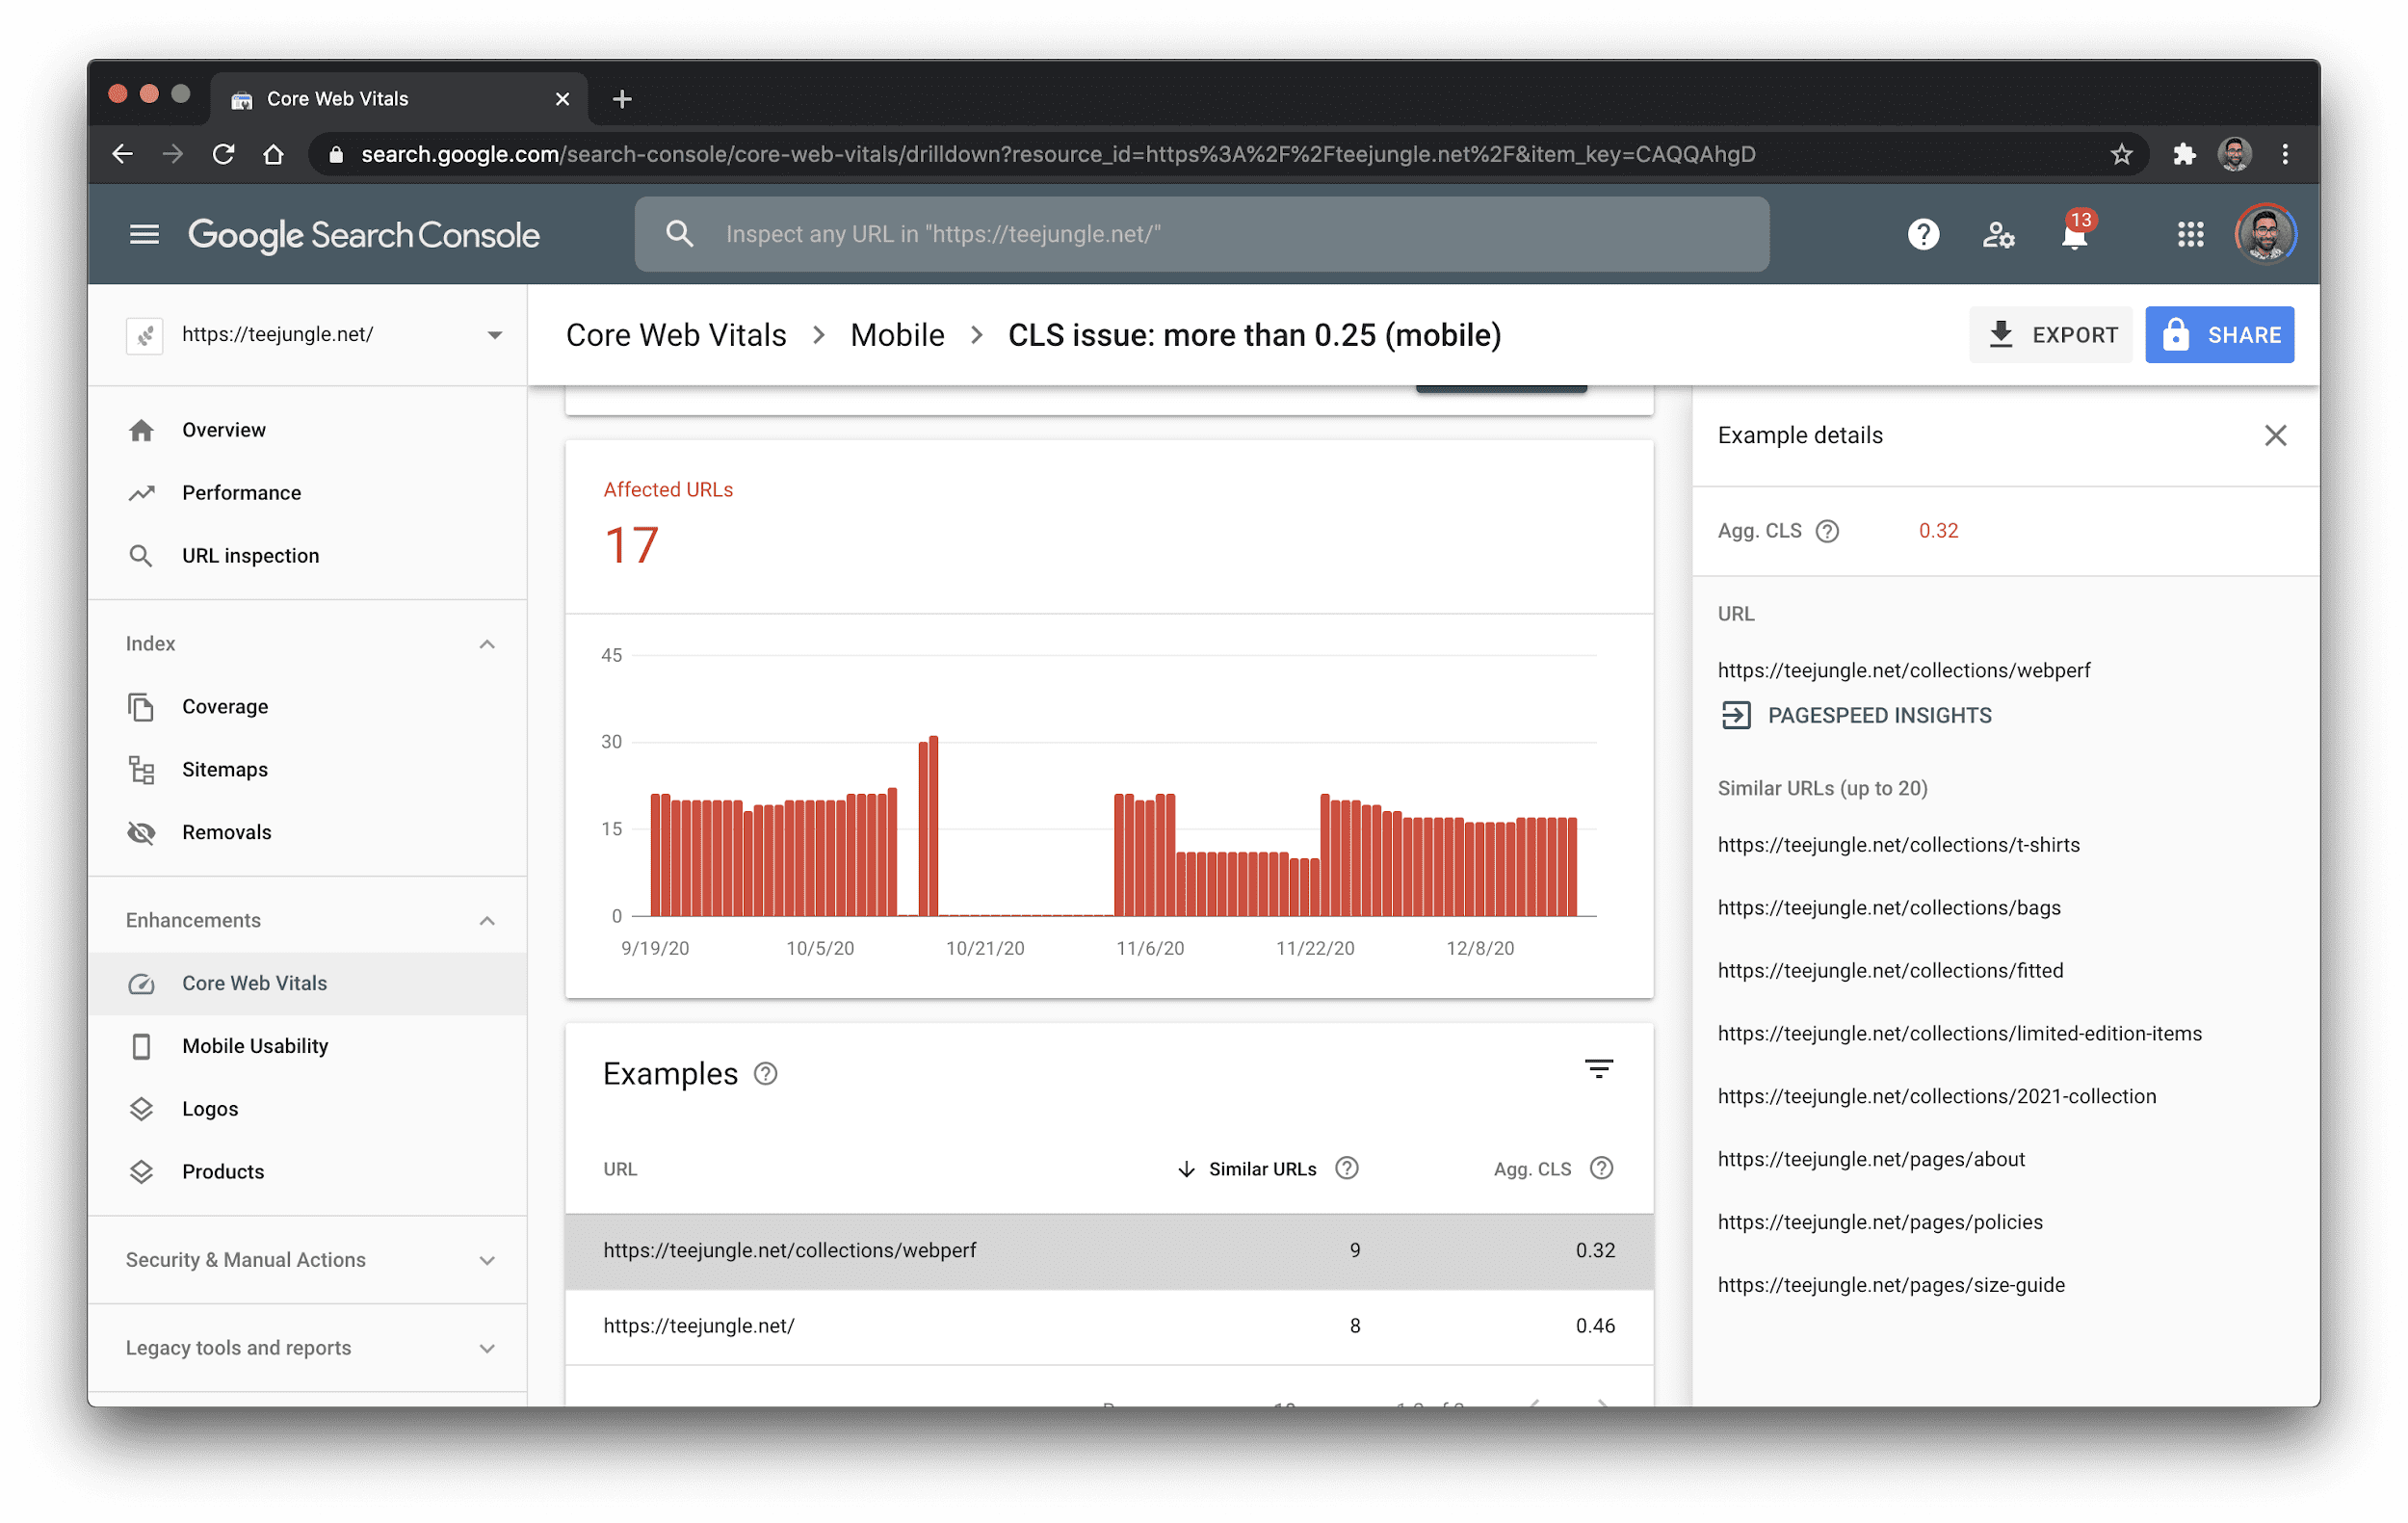Viewport: 2408px width, 1523px height.
Task: Click the URL inspection search input field
Action: click(x=1203, y=233)
